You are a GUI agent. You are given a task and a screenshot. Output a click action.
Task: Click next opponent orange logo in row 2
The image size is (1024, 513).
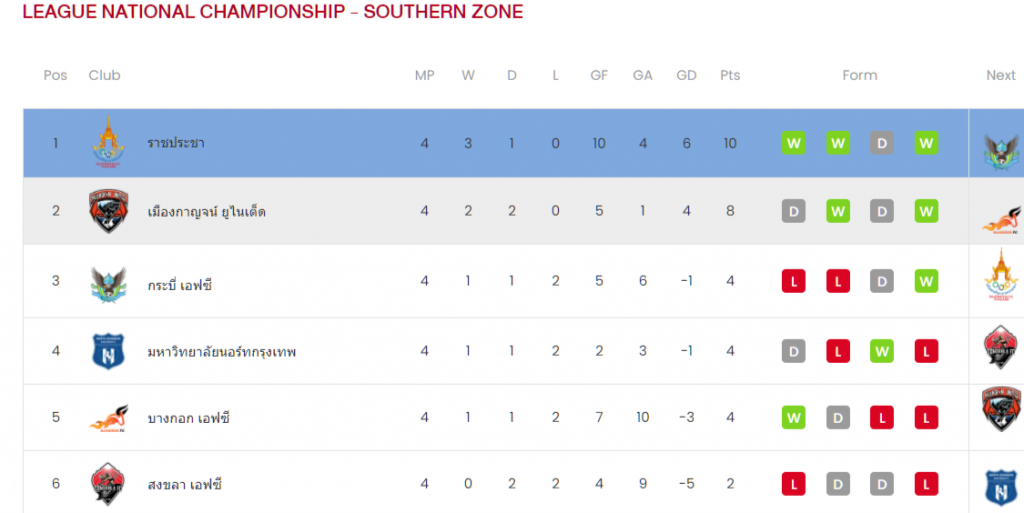(x=1001, y=221)
